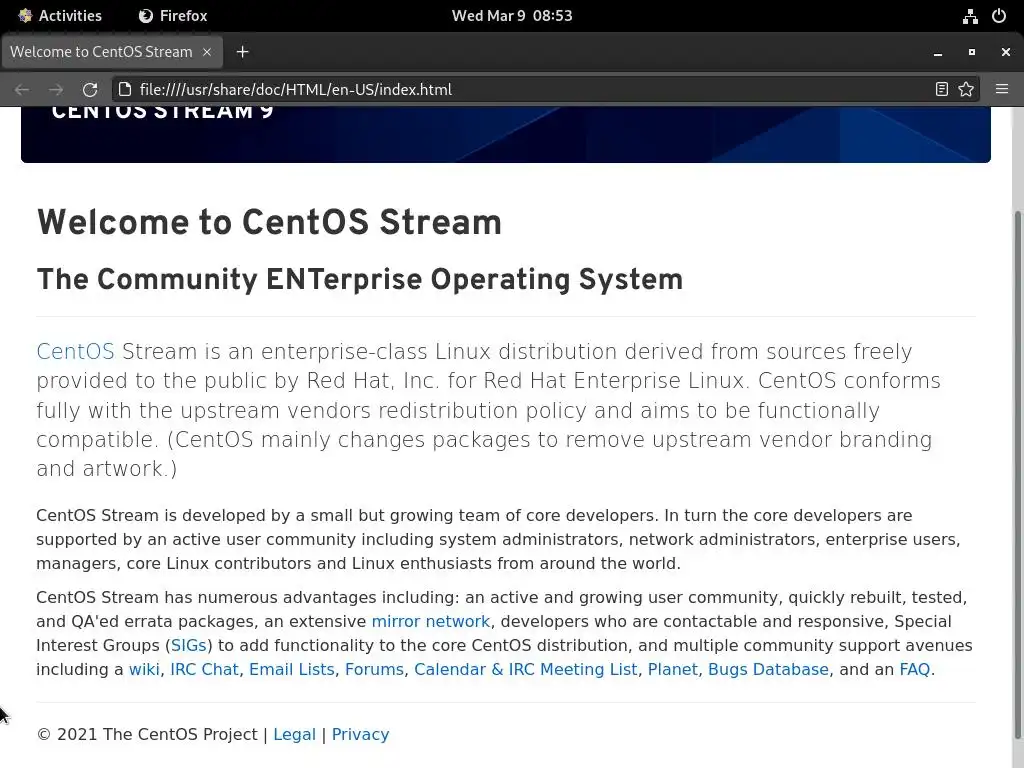Close the Welcome to CentOS Stream tab
Image resolution: width=1024 pixels, height=768 pixels.
pos(207,52)
